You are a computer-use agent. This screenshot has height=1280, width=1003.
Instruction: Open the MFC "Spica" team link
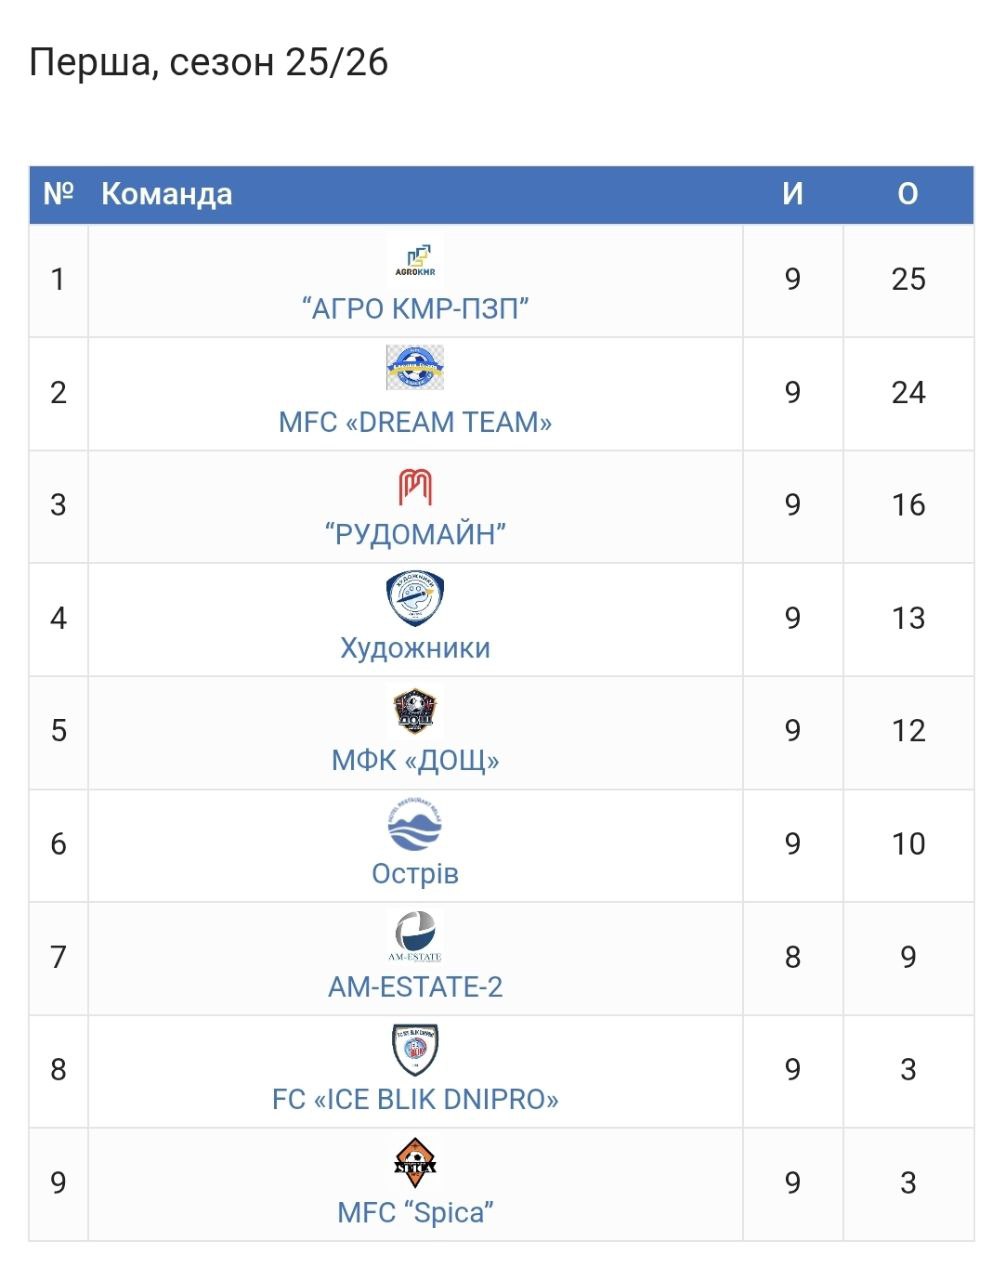pos(415,1213)
